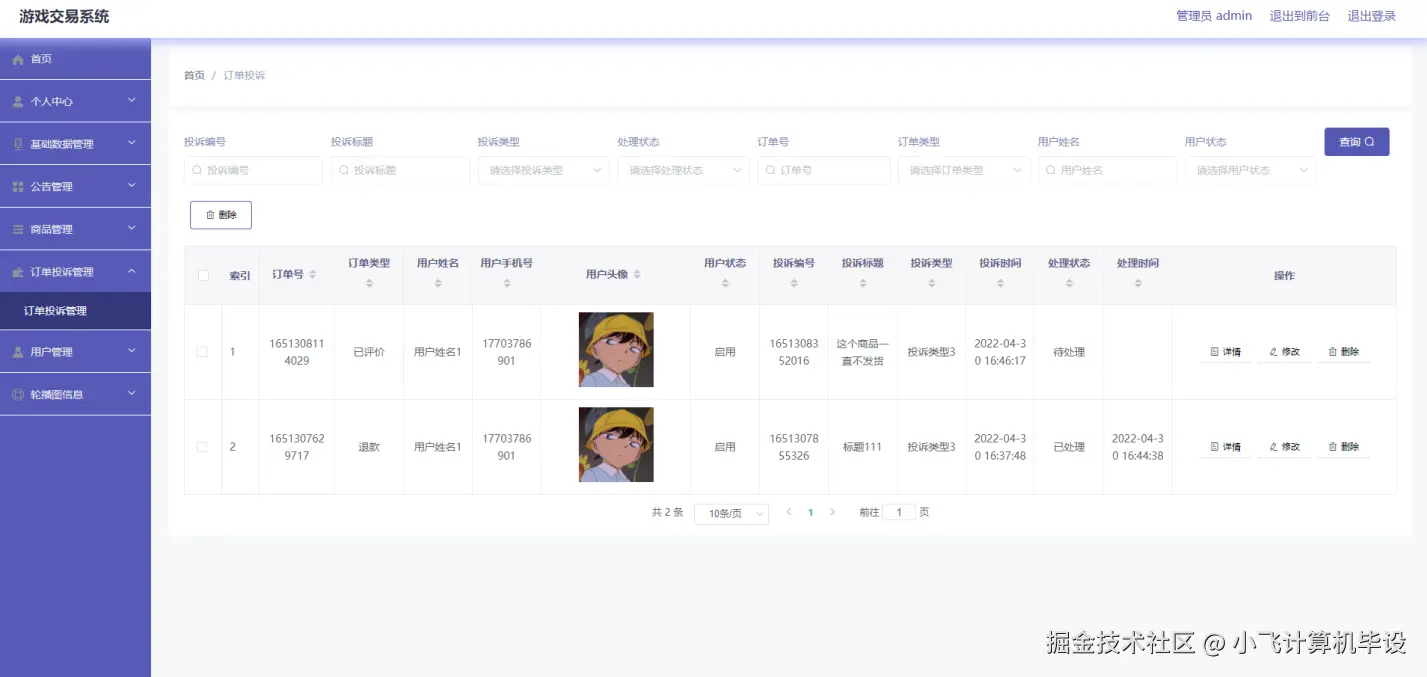The image size is (1427, 677).
Task: Click 修改 edit icon on the second row
Action: pos(1284,446)
